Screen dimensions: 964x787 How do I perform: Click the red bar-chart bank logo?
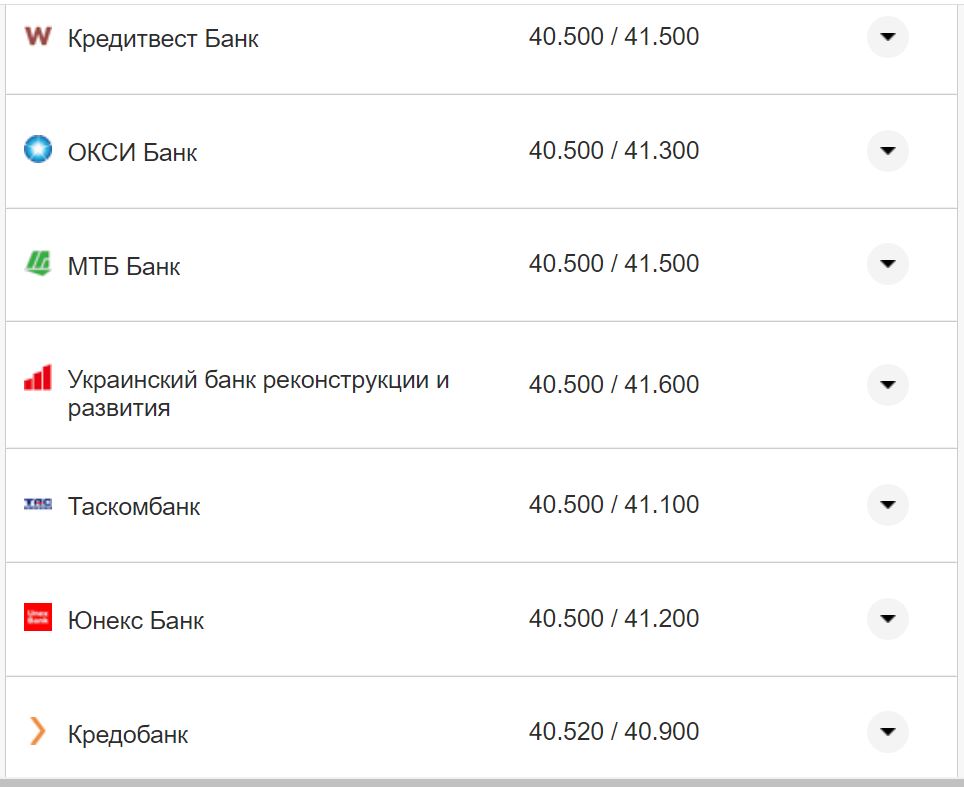pos(38,378)
